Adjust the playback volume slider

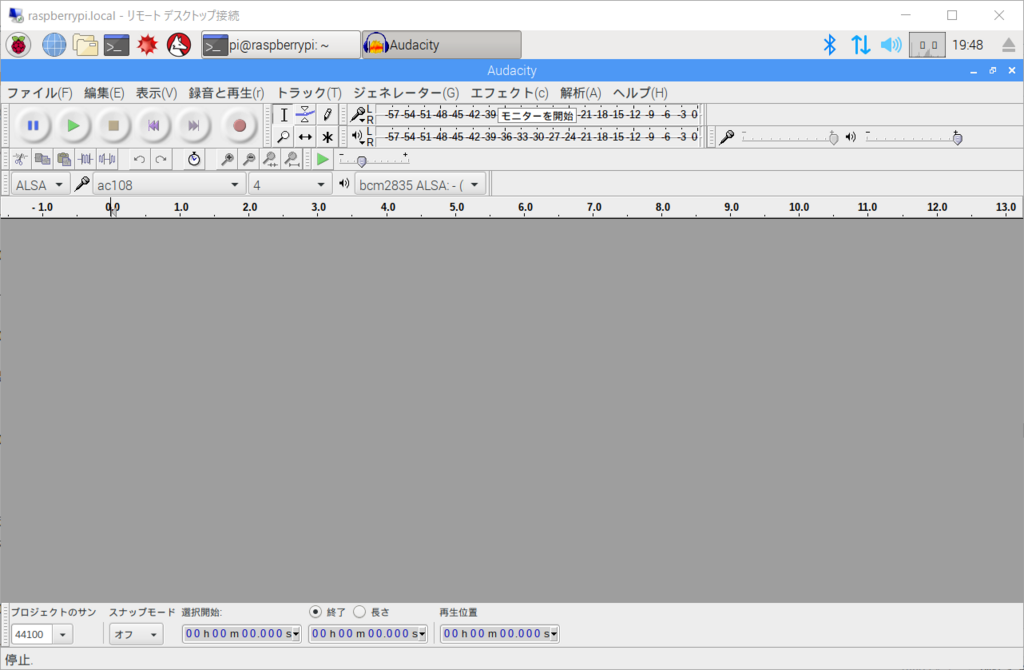[x=914, y=138]
